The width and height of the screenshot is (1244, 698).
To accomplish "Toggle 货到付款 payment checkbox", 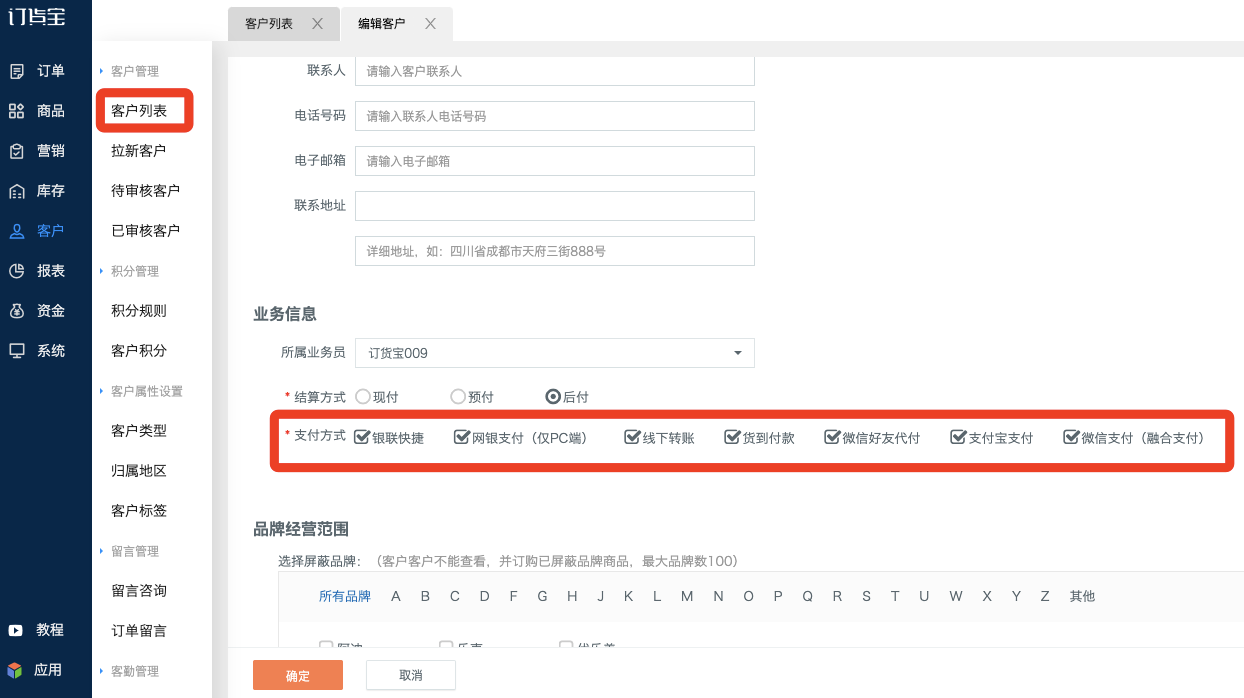I will tap(732, 437).
